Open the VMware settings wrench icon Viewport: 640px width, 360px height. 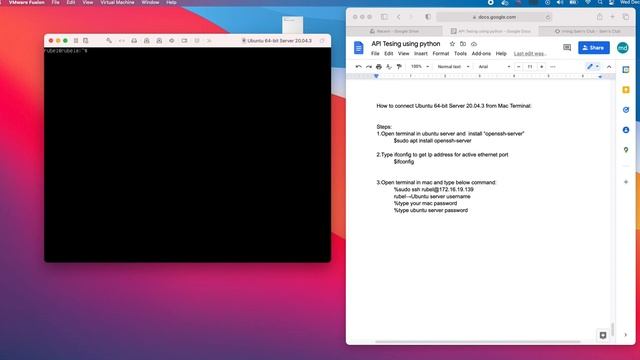pyautogui.click(x=109, y=40)
